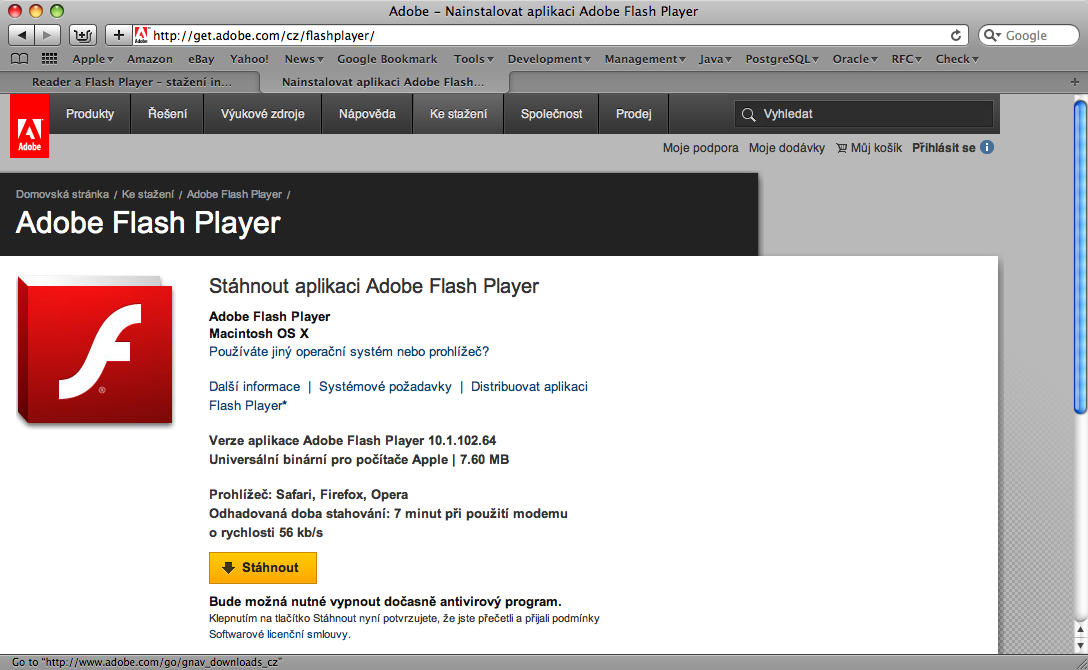
Task: Click the Adobe logo in the header
Action: (x=29, y=126)
